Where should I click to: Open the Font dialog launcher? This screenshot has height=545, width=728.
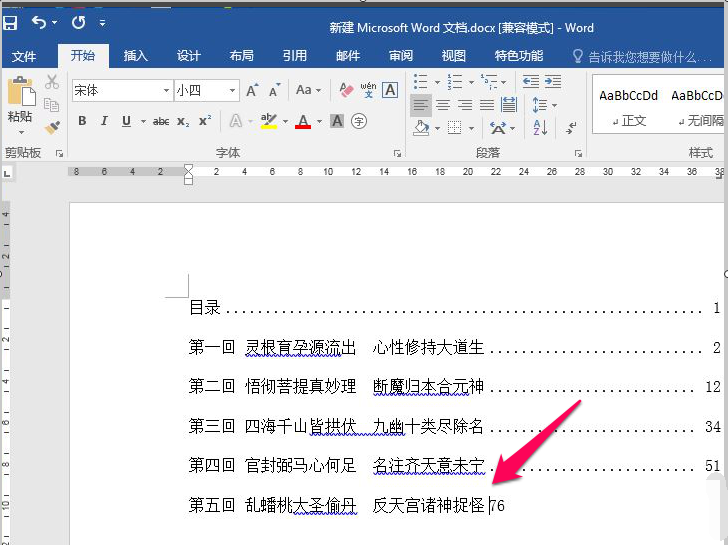pos(397,153)
